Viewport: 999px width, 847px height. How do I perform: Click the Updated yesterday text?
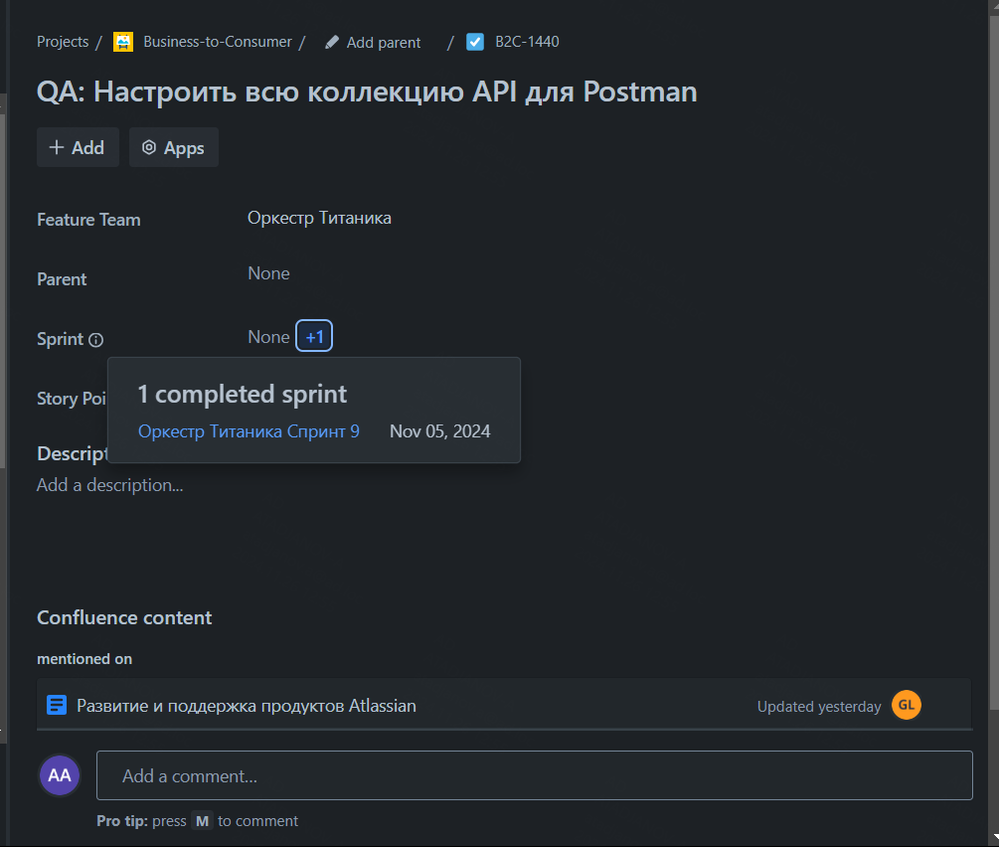pos(819,707)
